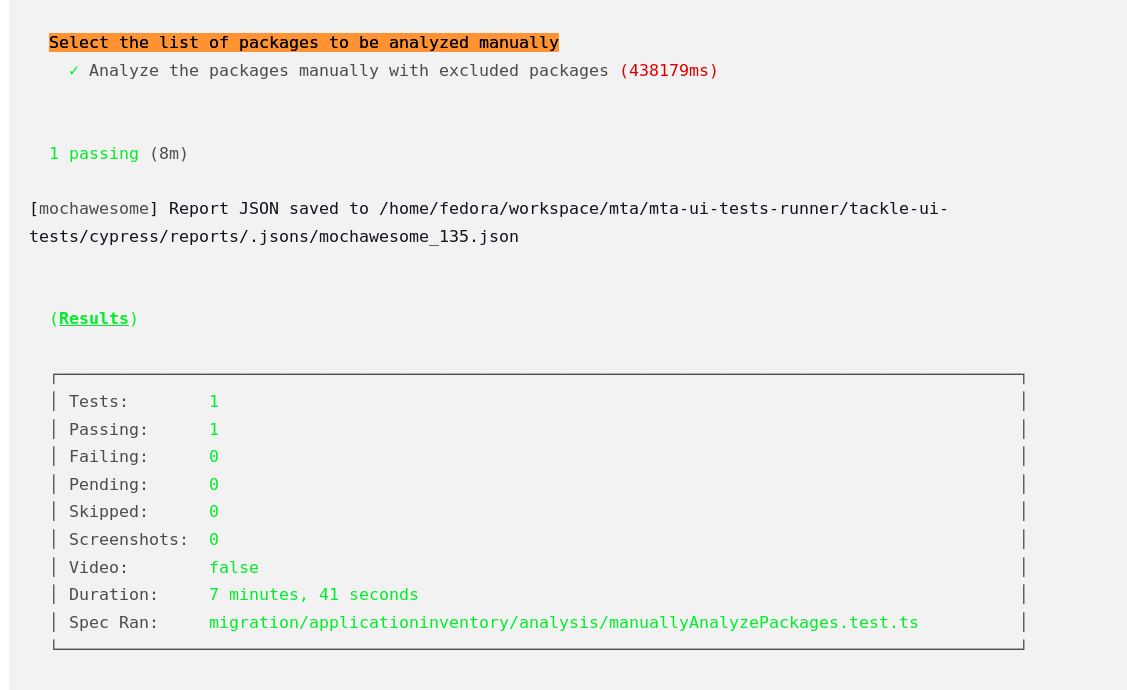Click the 'Tests:' row label
Image resolution: width=1127 pixels, height=690 pixels.
(98, 402)
